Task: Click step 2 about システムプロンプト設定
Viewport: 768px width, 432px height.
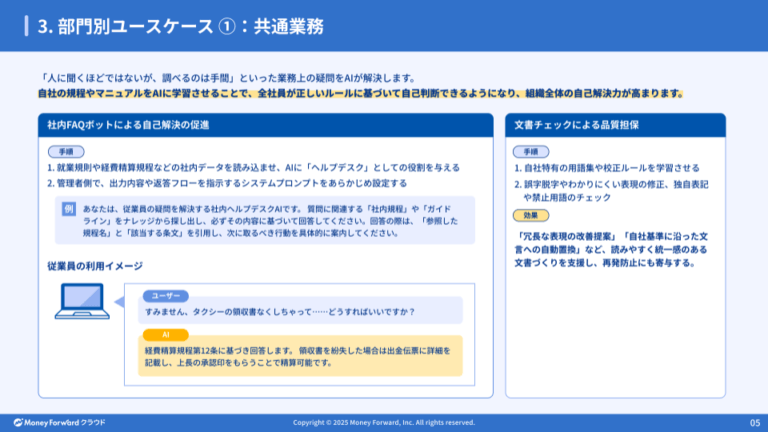Action: (227, 183)
